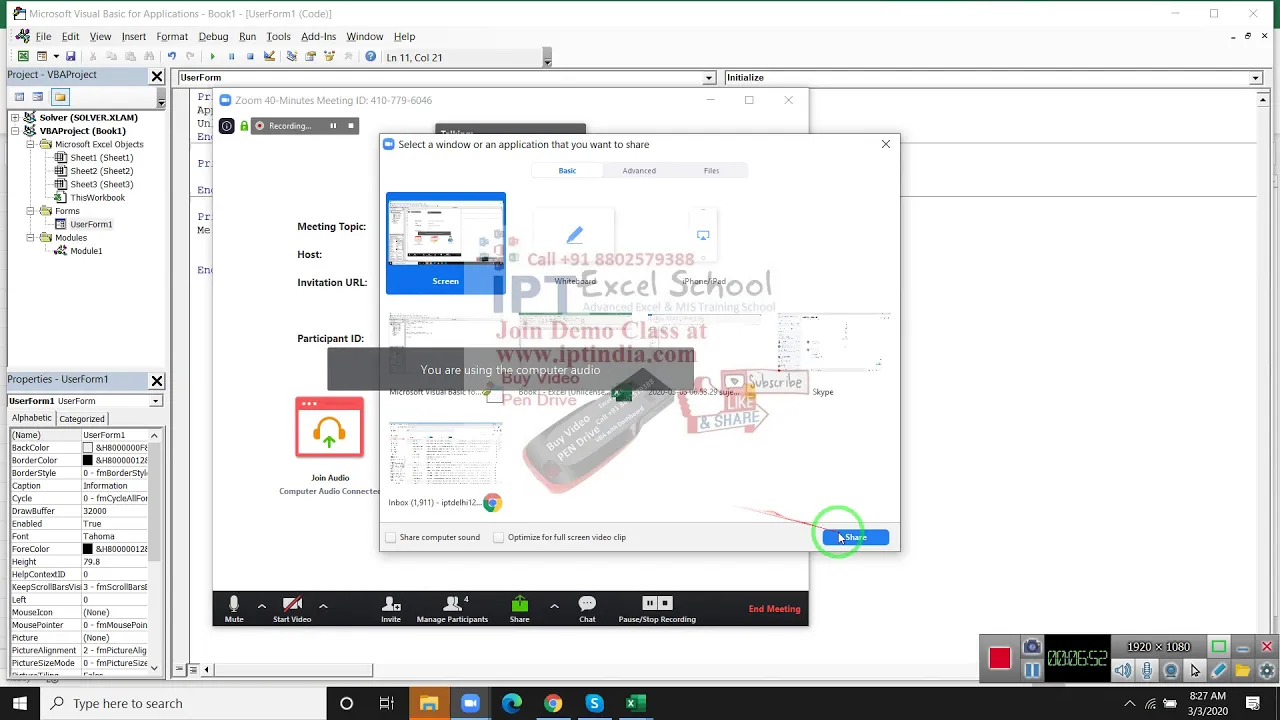Toggle Optimize for full screen video clip

(x=499, y=537)
